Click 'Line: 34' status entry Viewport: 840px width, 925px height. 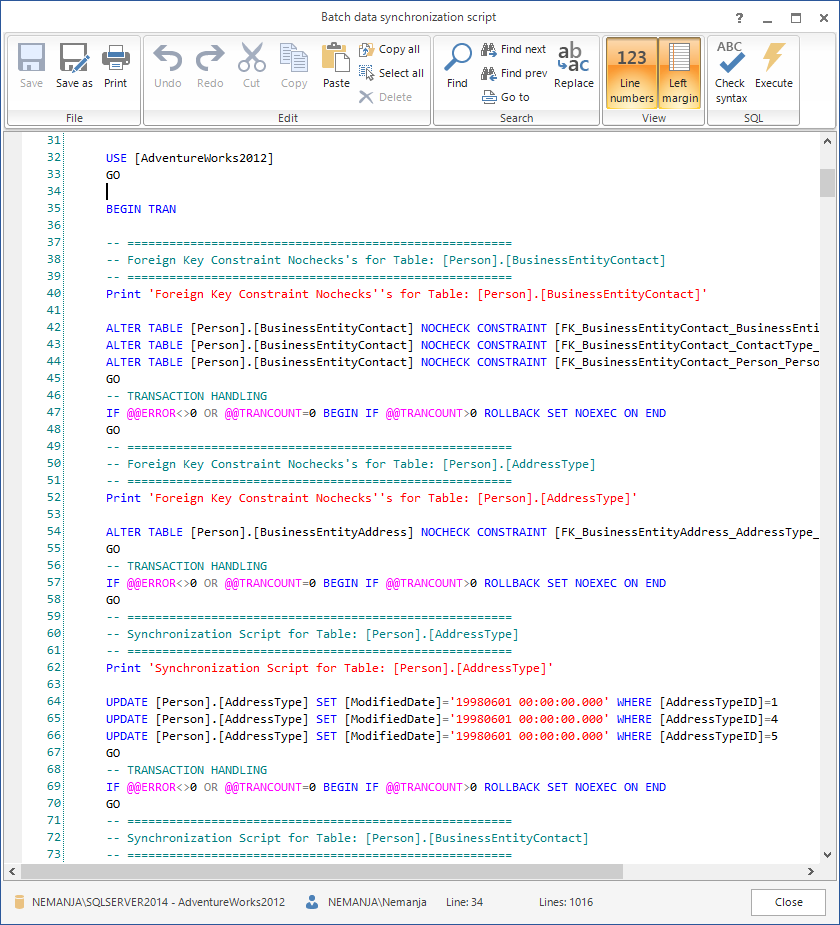pos(464,902)
